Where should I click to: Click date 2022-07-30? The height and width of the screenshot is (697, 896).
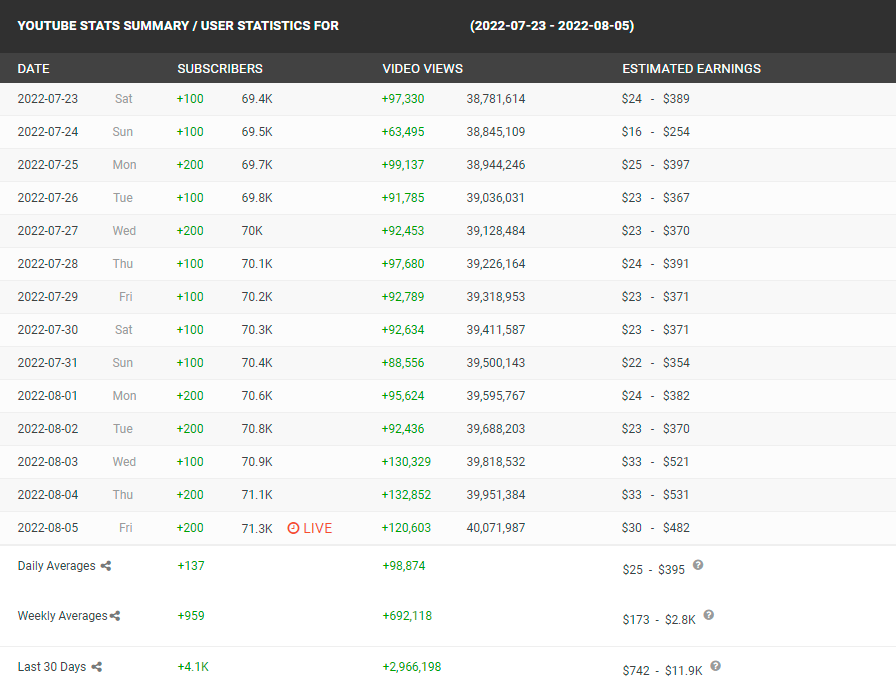point(48,330)
